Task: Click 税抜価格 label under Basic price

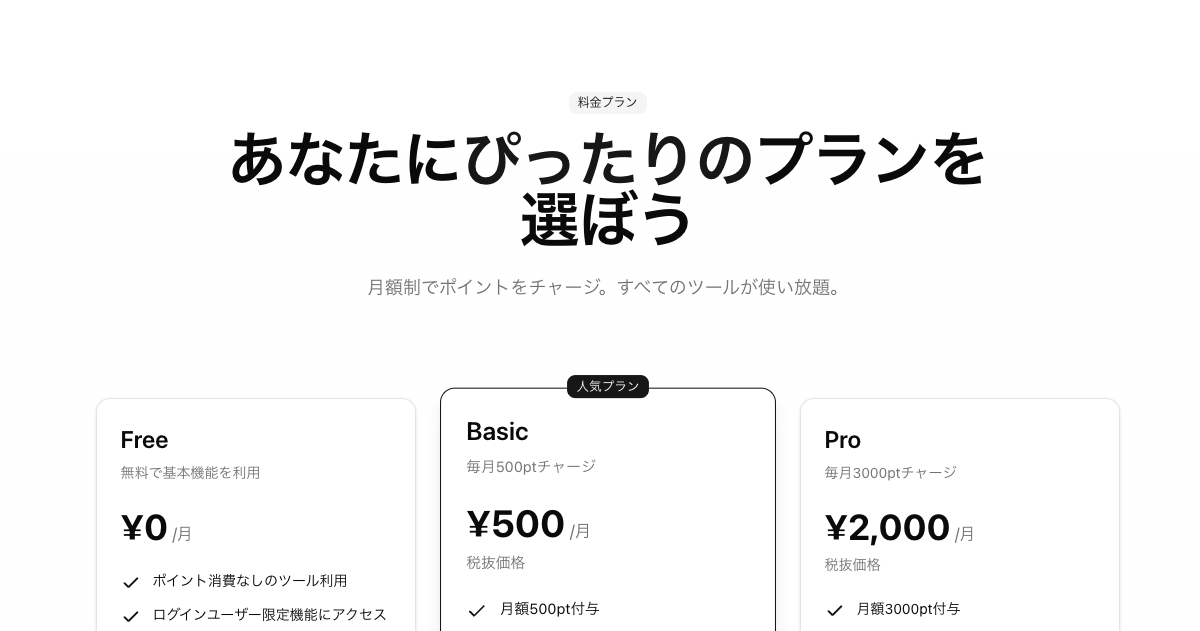Action: (x=496, y=562)
